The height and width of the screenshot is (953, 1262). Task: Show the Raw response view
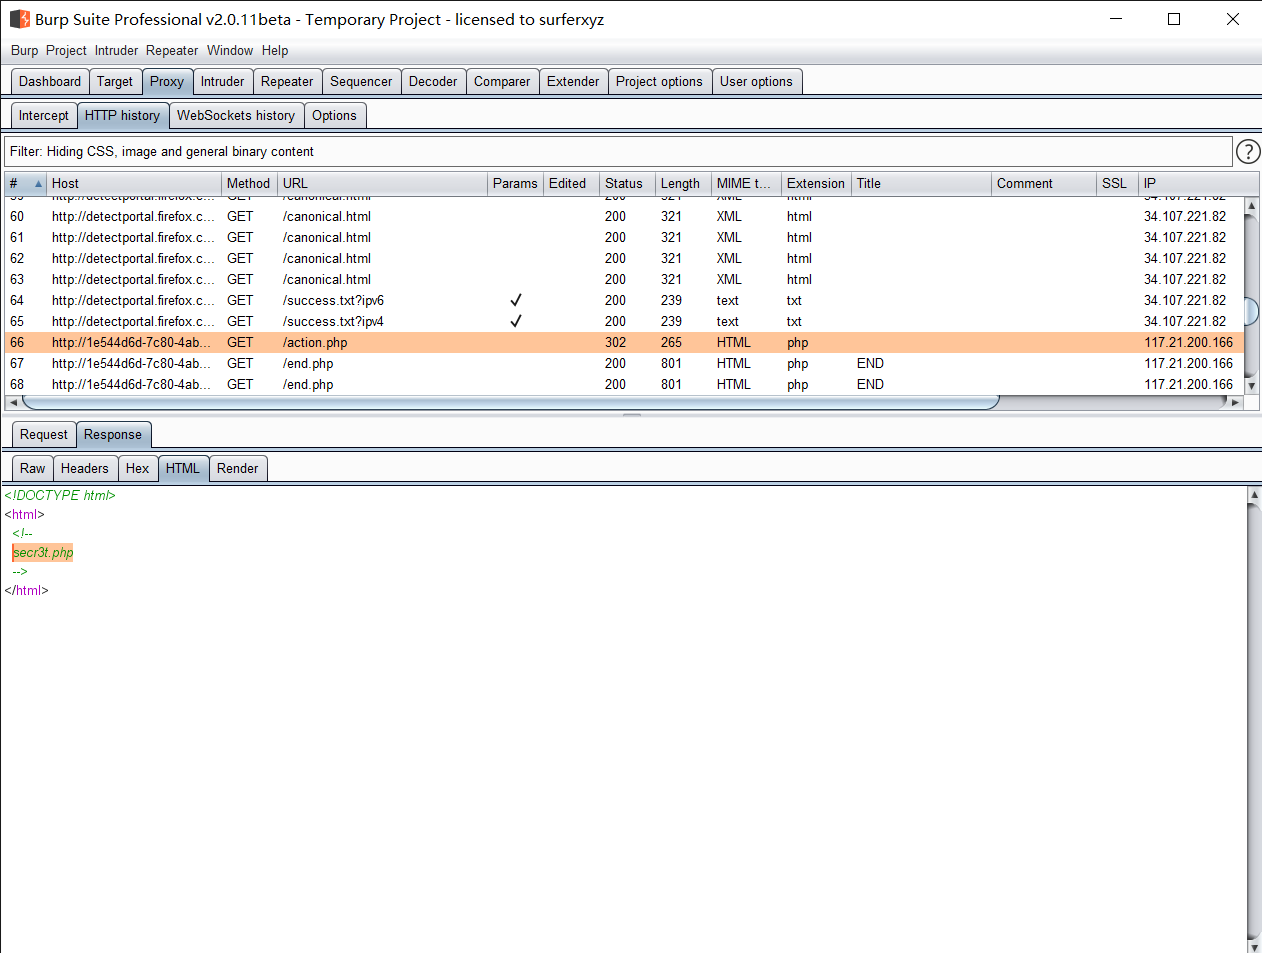pos(32,468)
